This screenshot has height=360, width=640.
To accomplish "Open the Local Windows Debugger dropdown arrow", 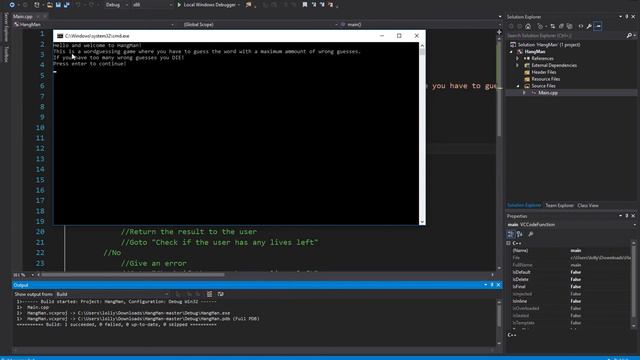I will click(239, 5).
